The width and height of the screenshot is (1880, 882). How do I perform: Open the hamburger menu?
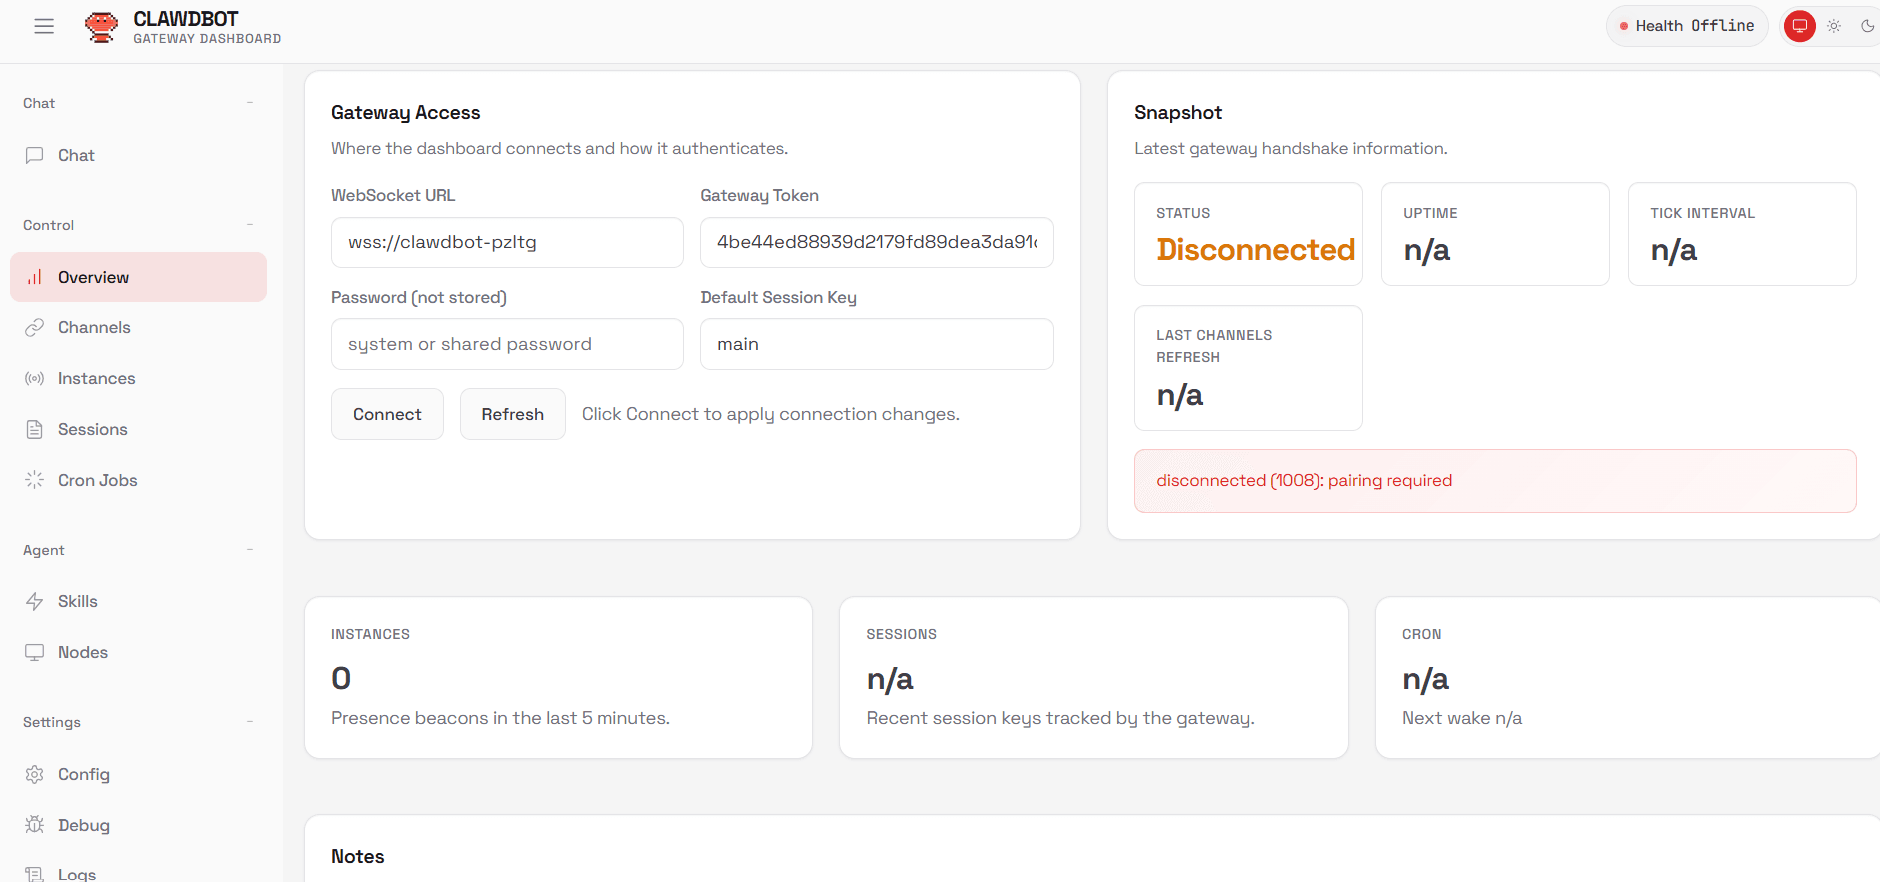point(44,27)
